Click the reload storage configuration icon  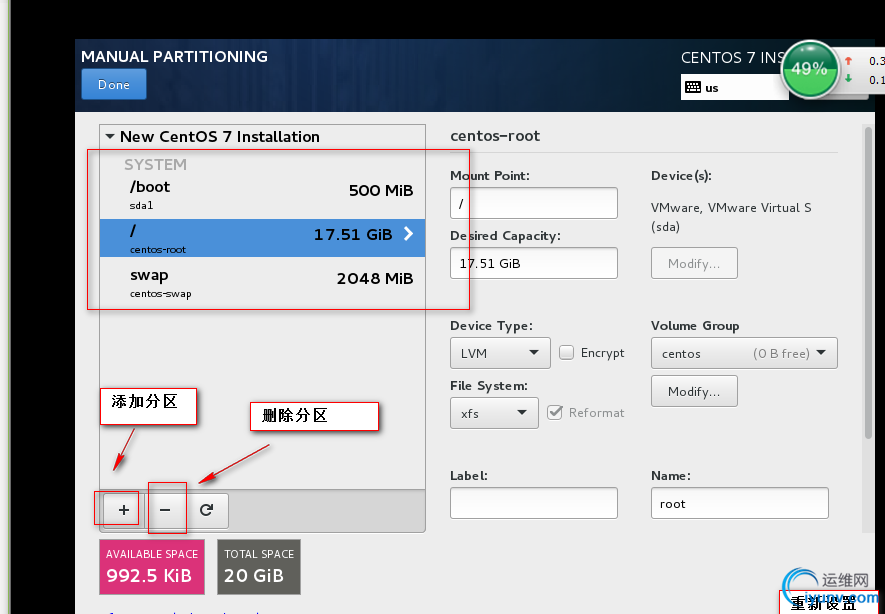tap(207, 510)
